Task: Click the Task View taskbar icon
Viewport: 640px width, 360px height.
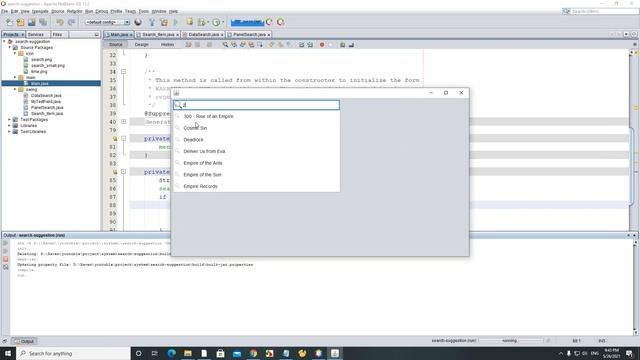Action: pyautogui.click(x=155, y=353)
